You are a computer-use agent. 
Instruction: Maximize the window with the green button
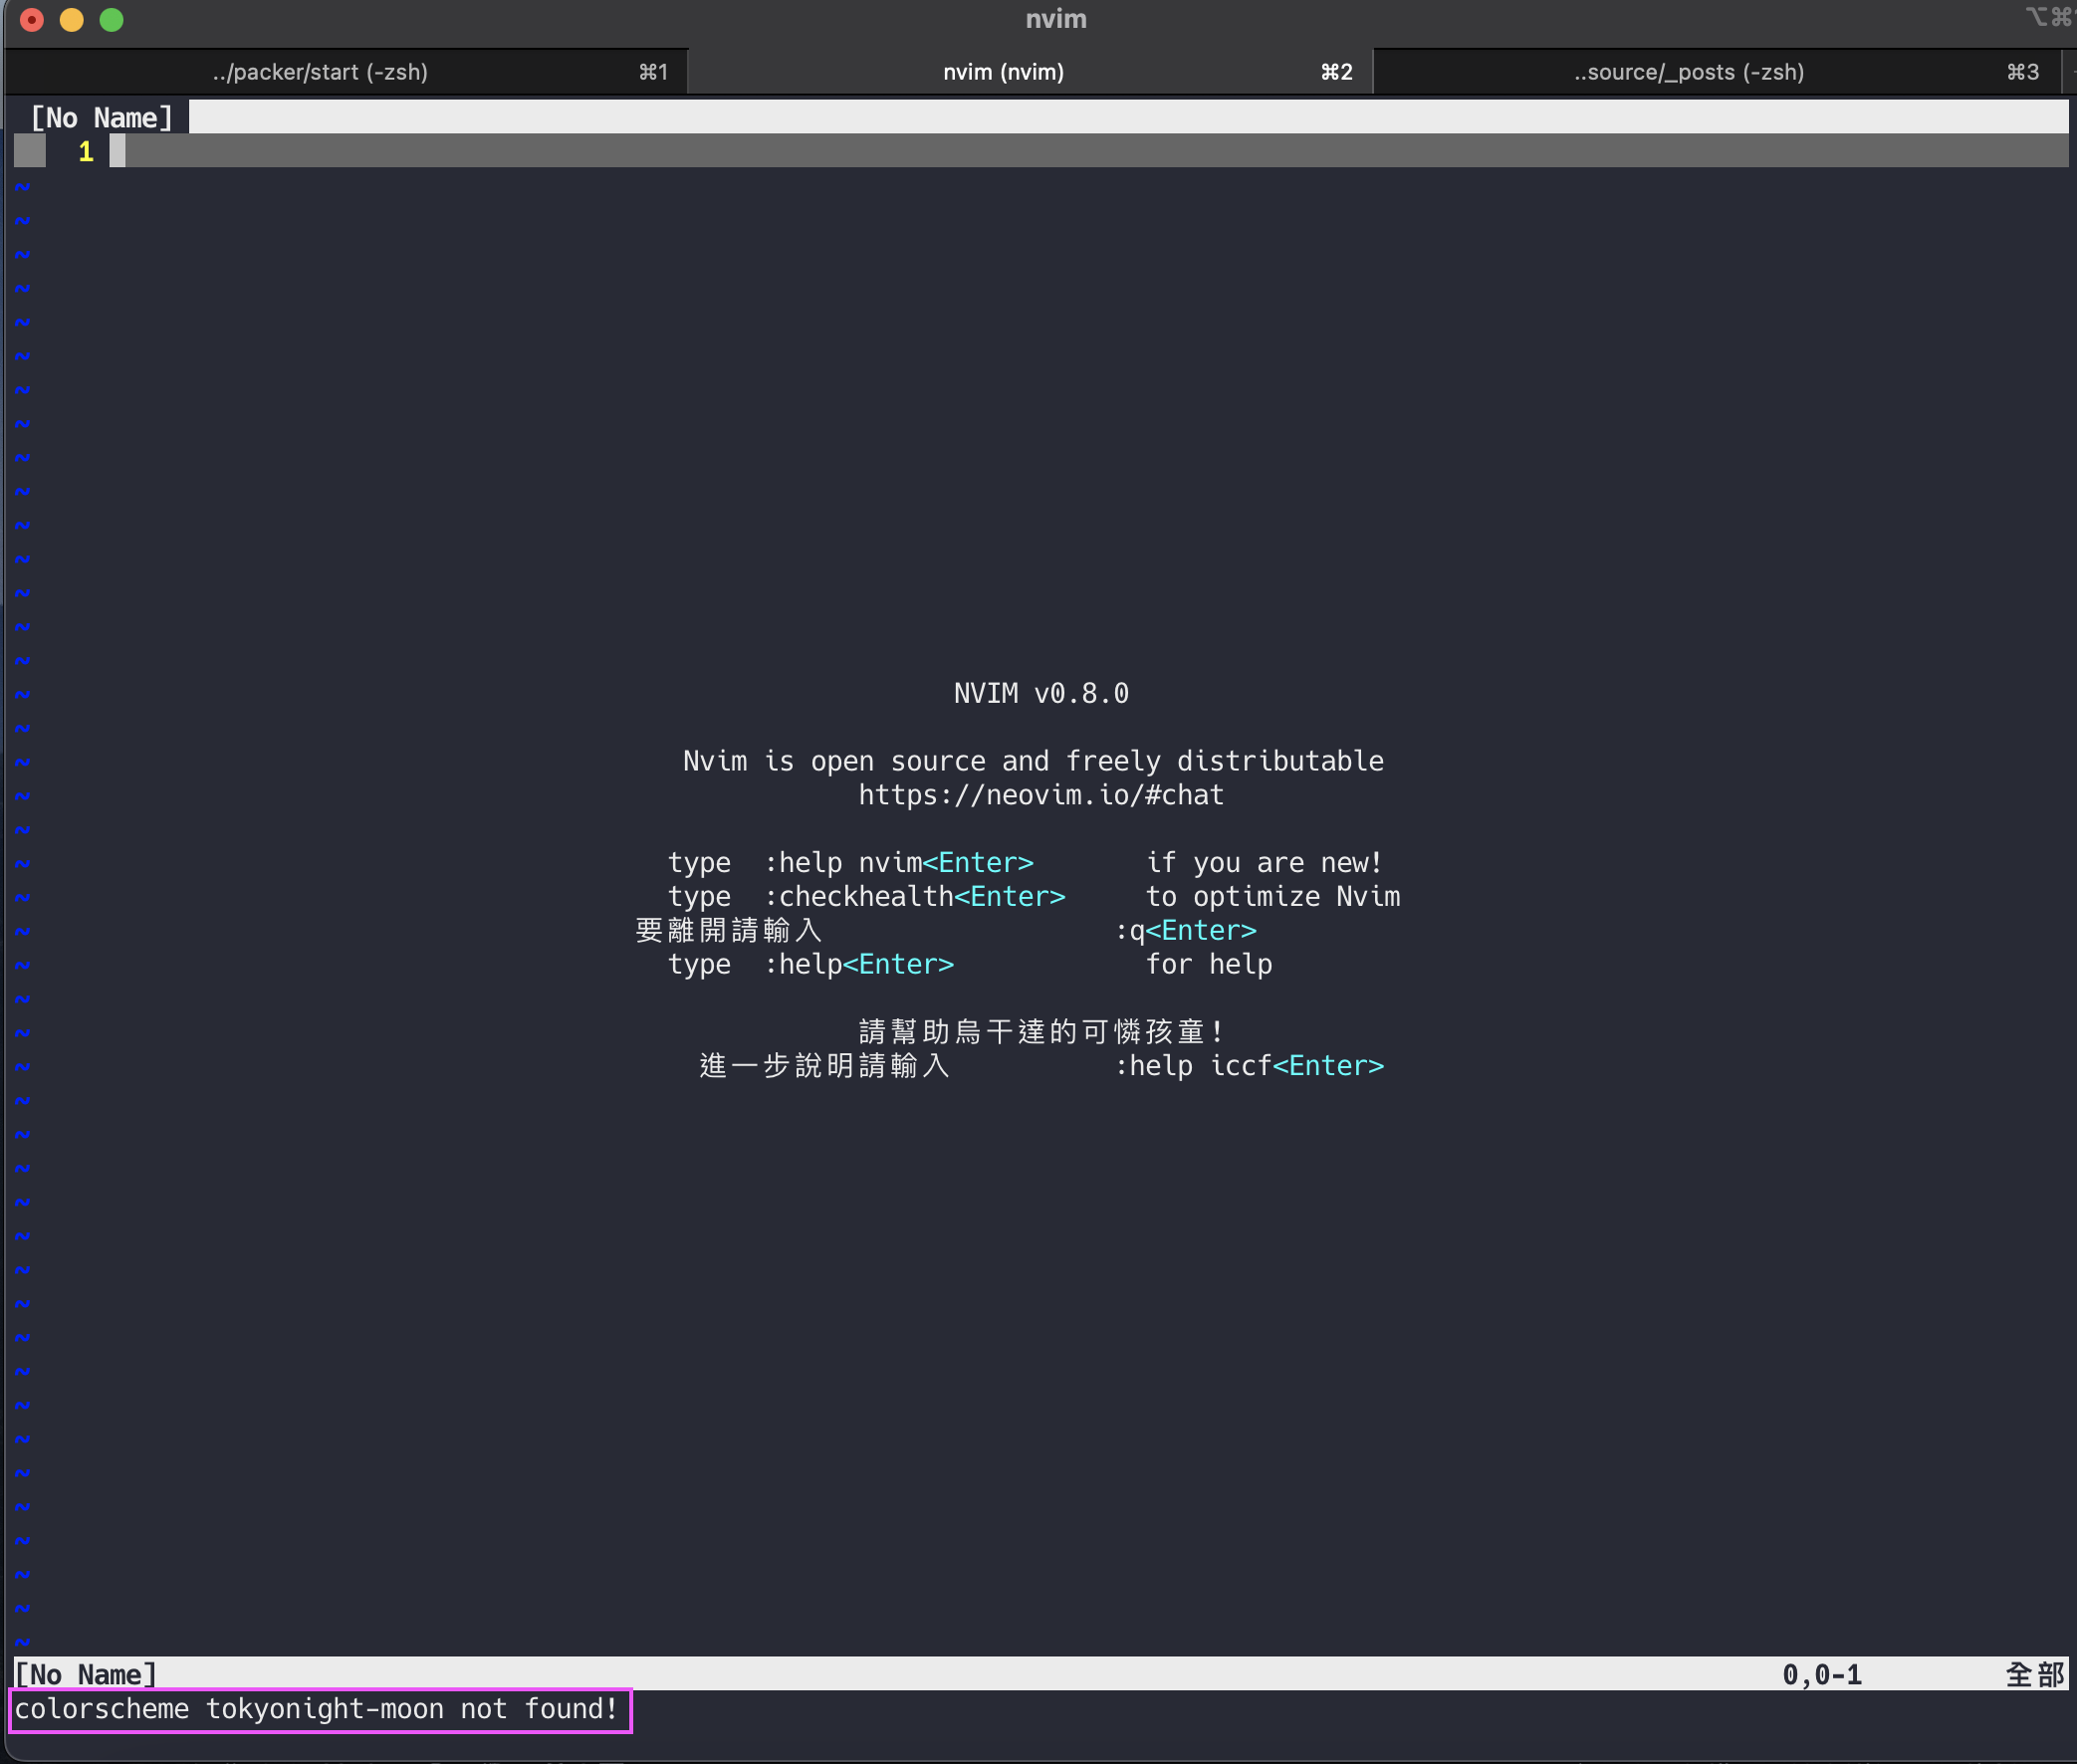[x=112, y=20]
